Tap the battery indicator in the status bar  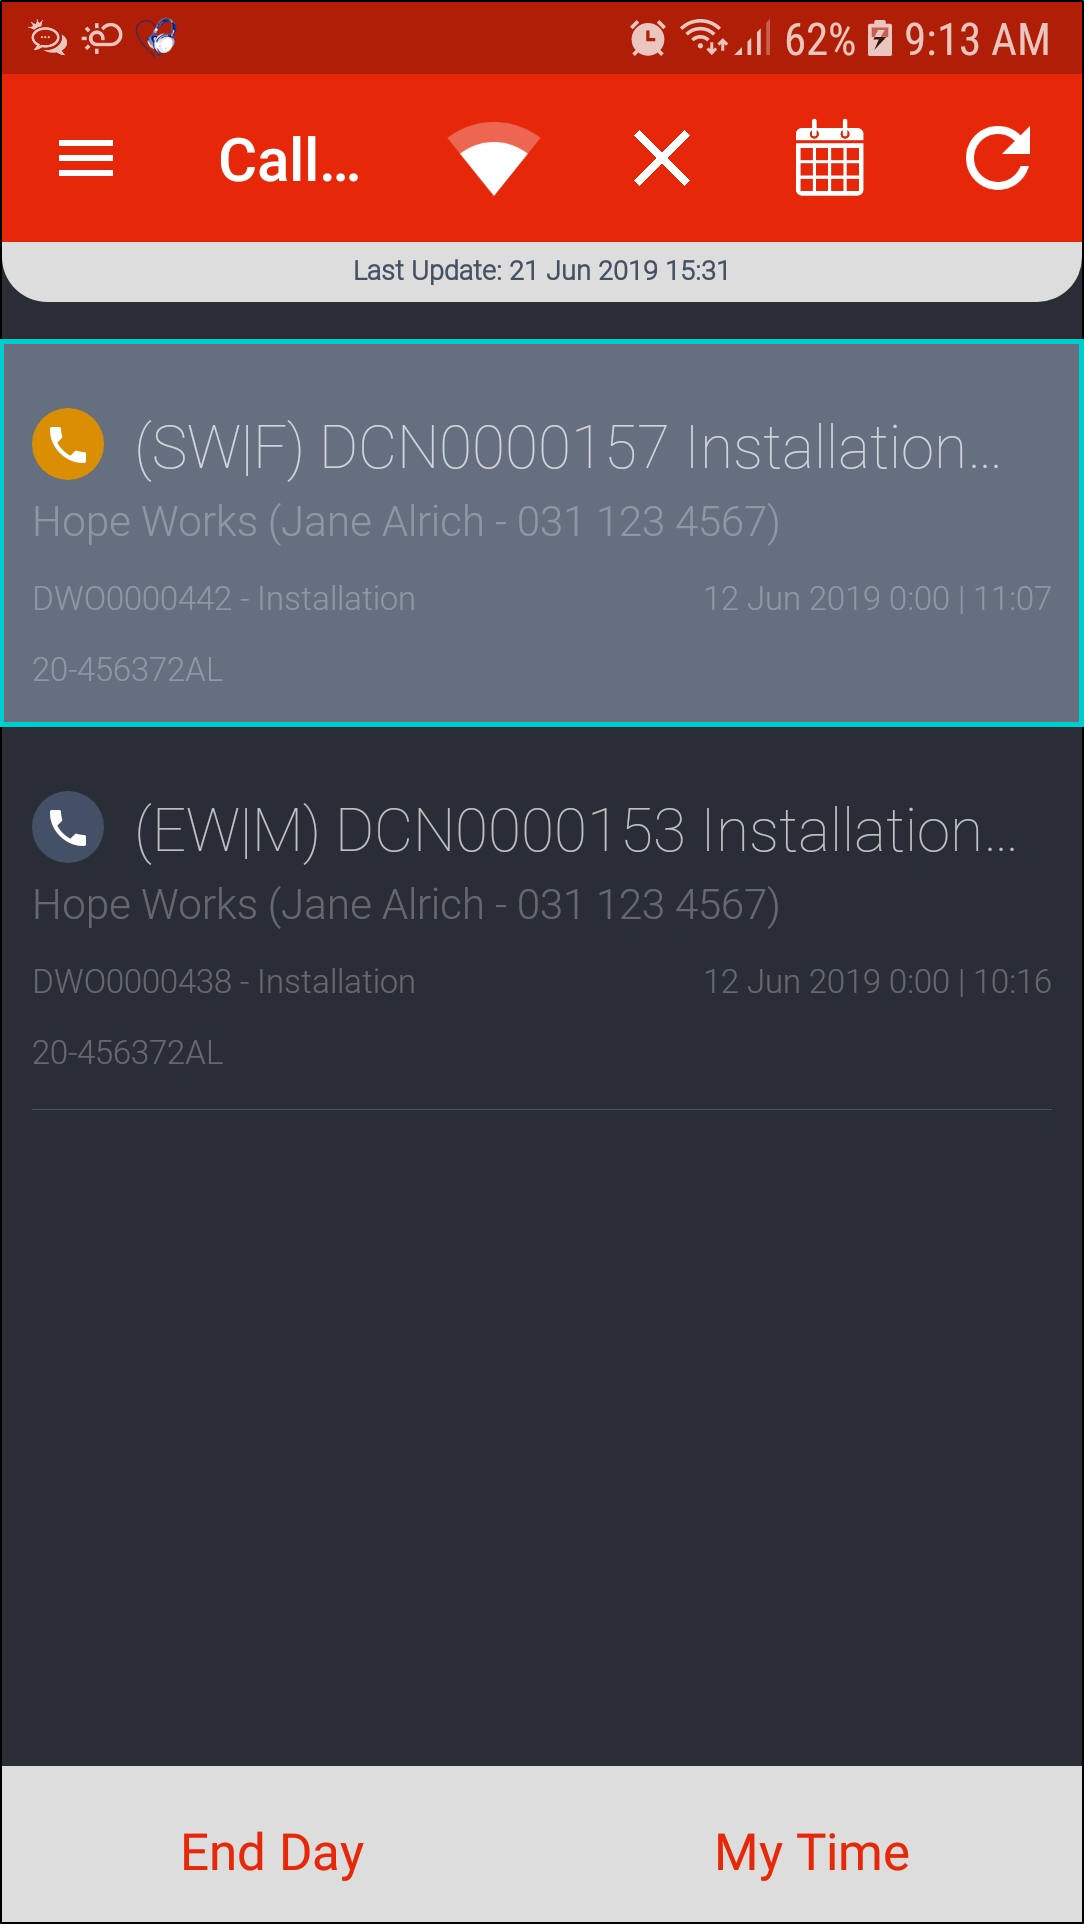point(880,39)
